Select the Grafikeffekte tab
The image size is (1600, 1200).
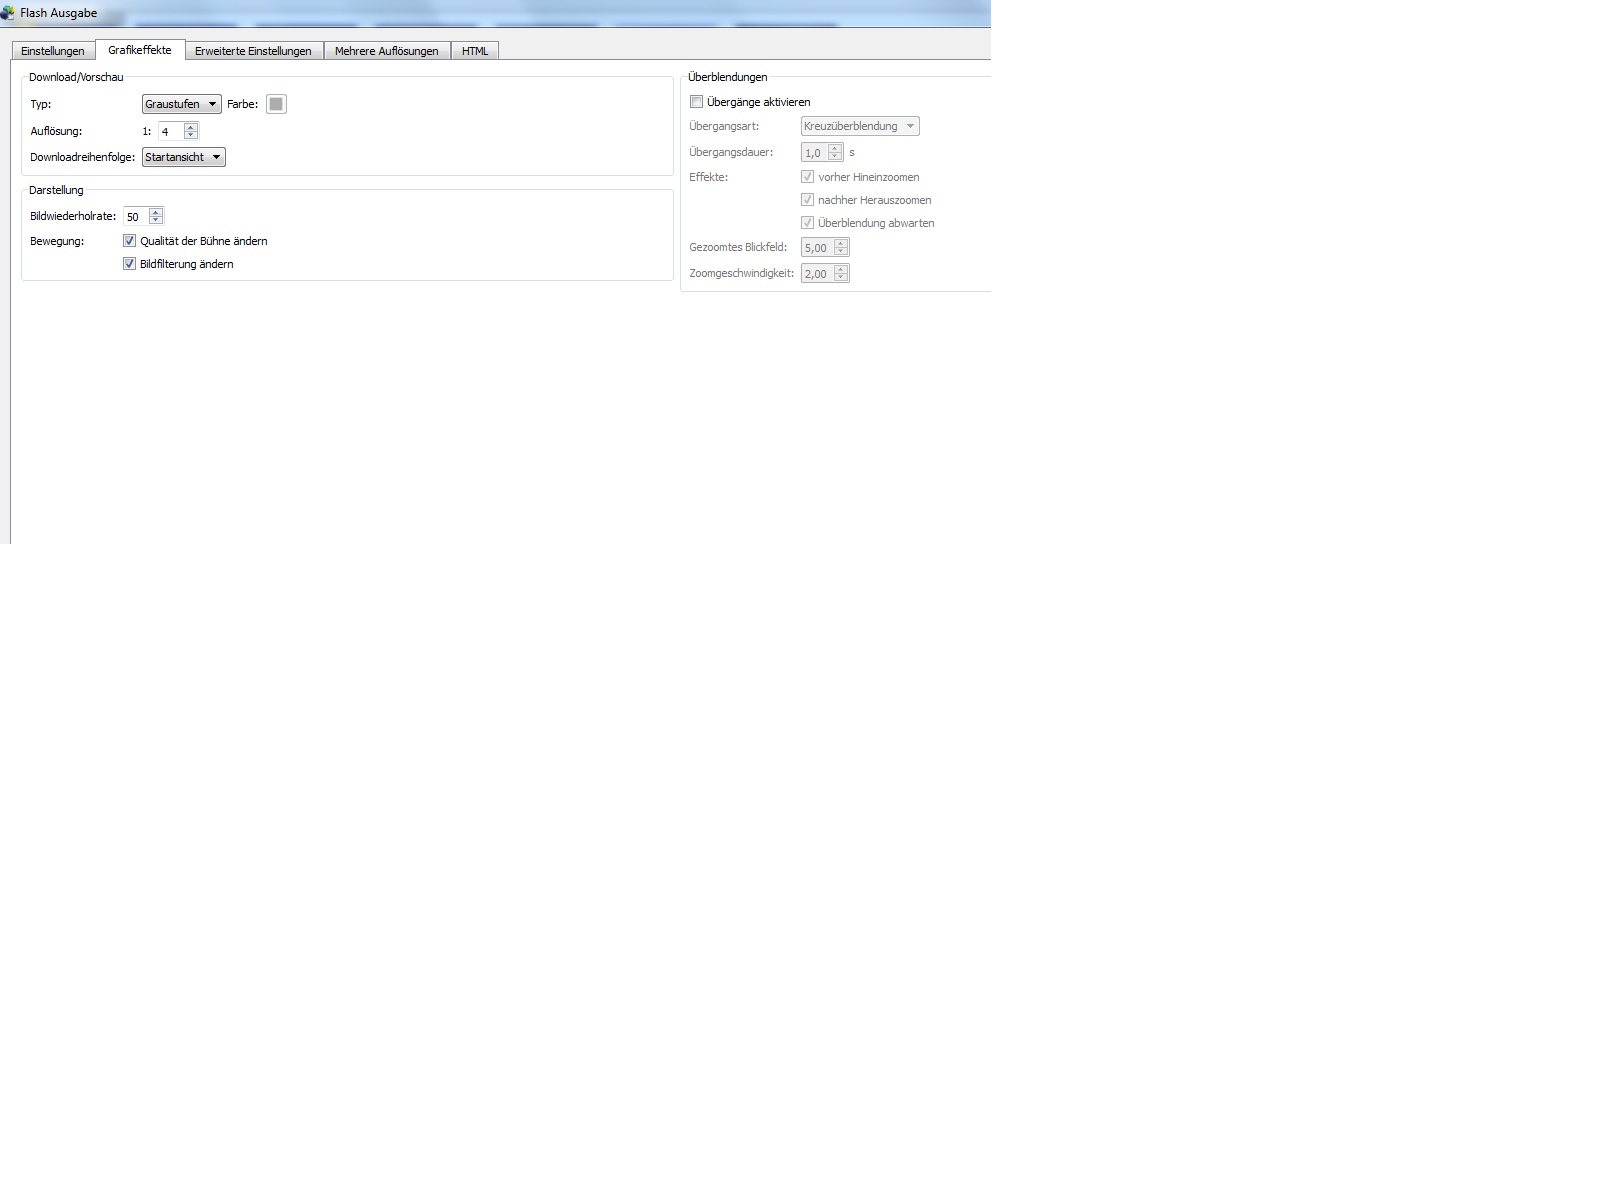(140, 50)
